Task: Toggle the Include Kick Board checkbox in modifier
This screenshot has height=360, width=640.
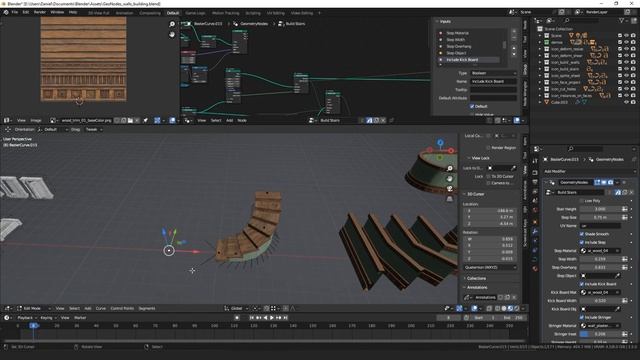Action: pos(582,284)
